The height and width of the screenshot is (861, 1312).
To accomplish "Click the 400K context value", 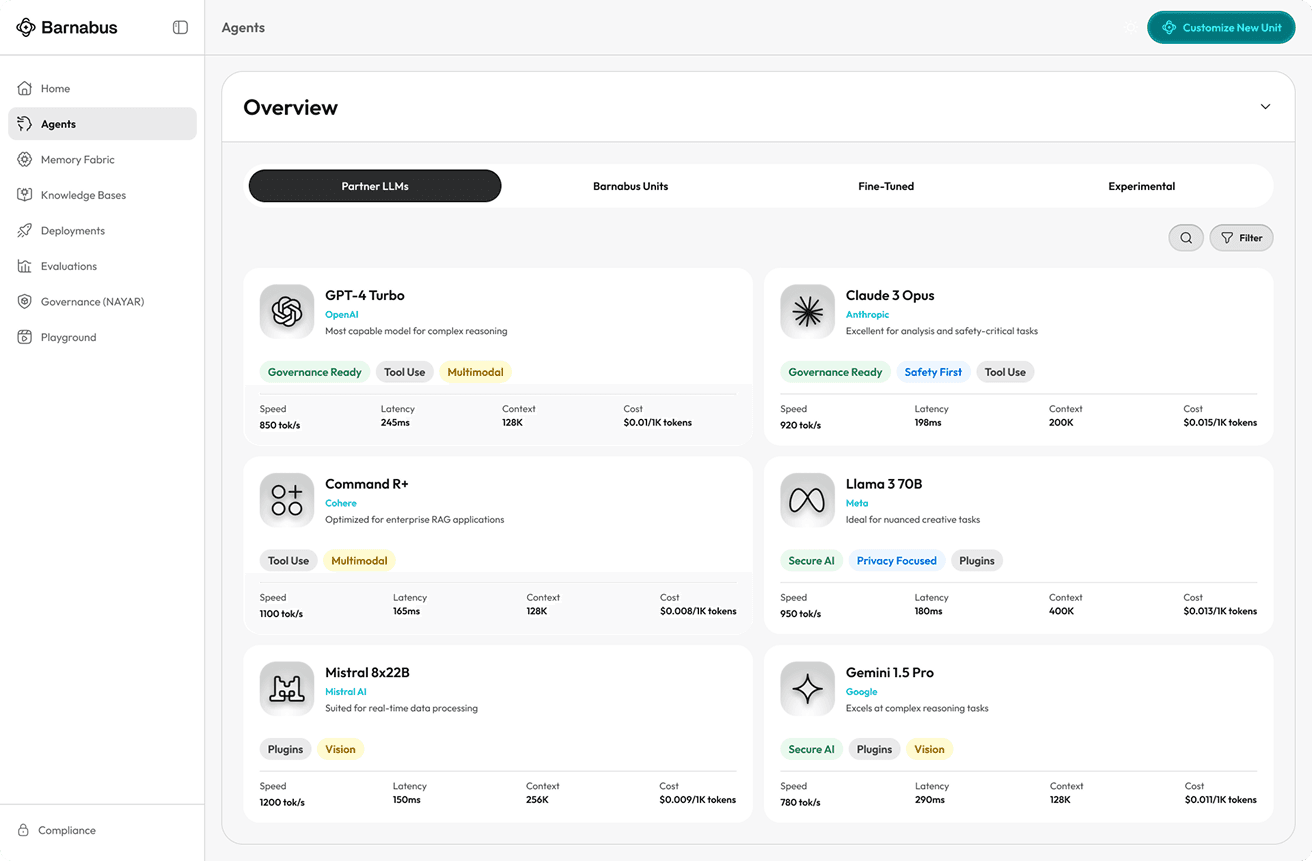I will [x=1062, y=611].
